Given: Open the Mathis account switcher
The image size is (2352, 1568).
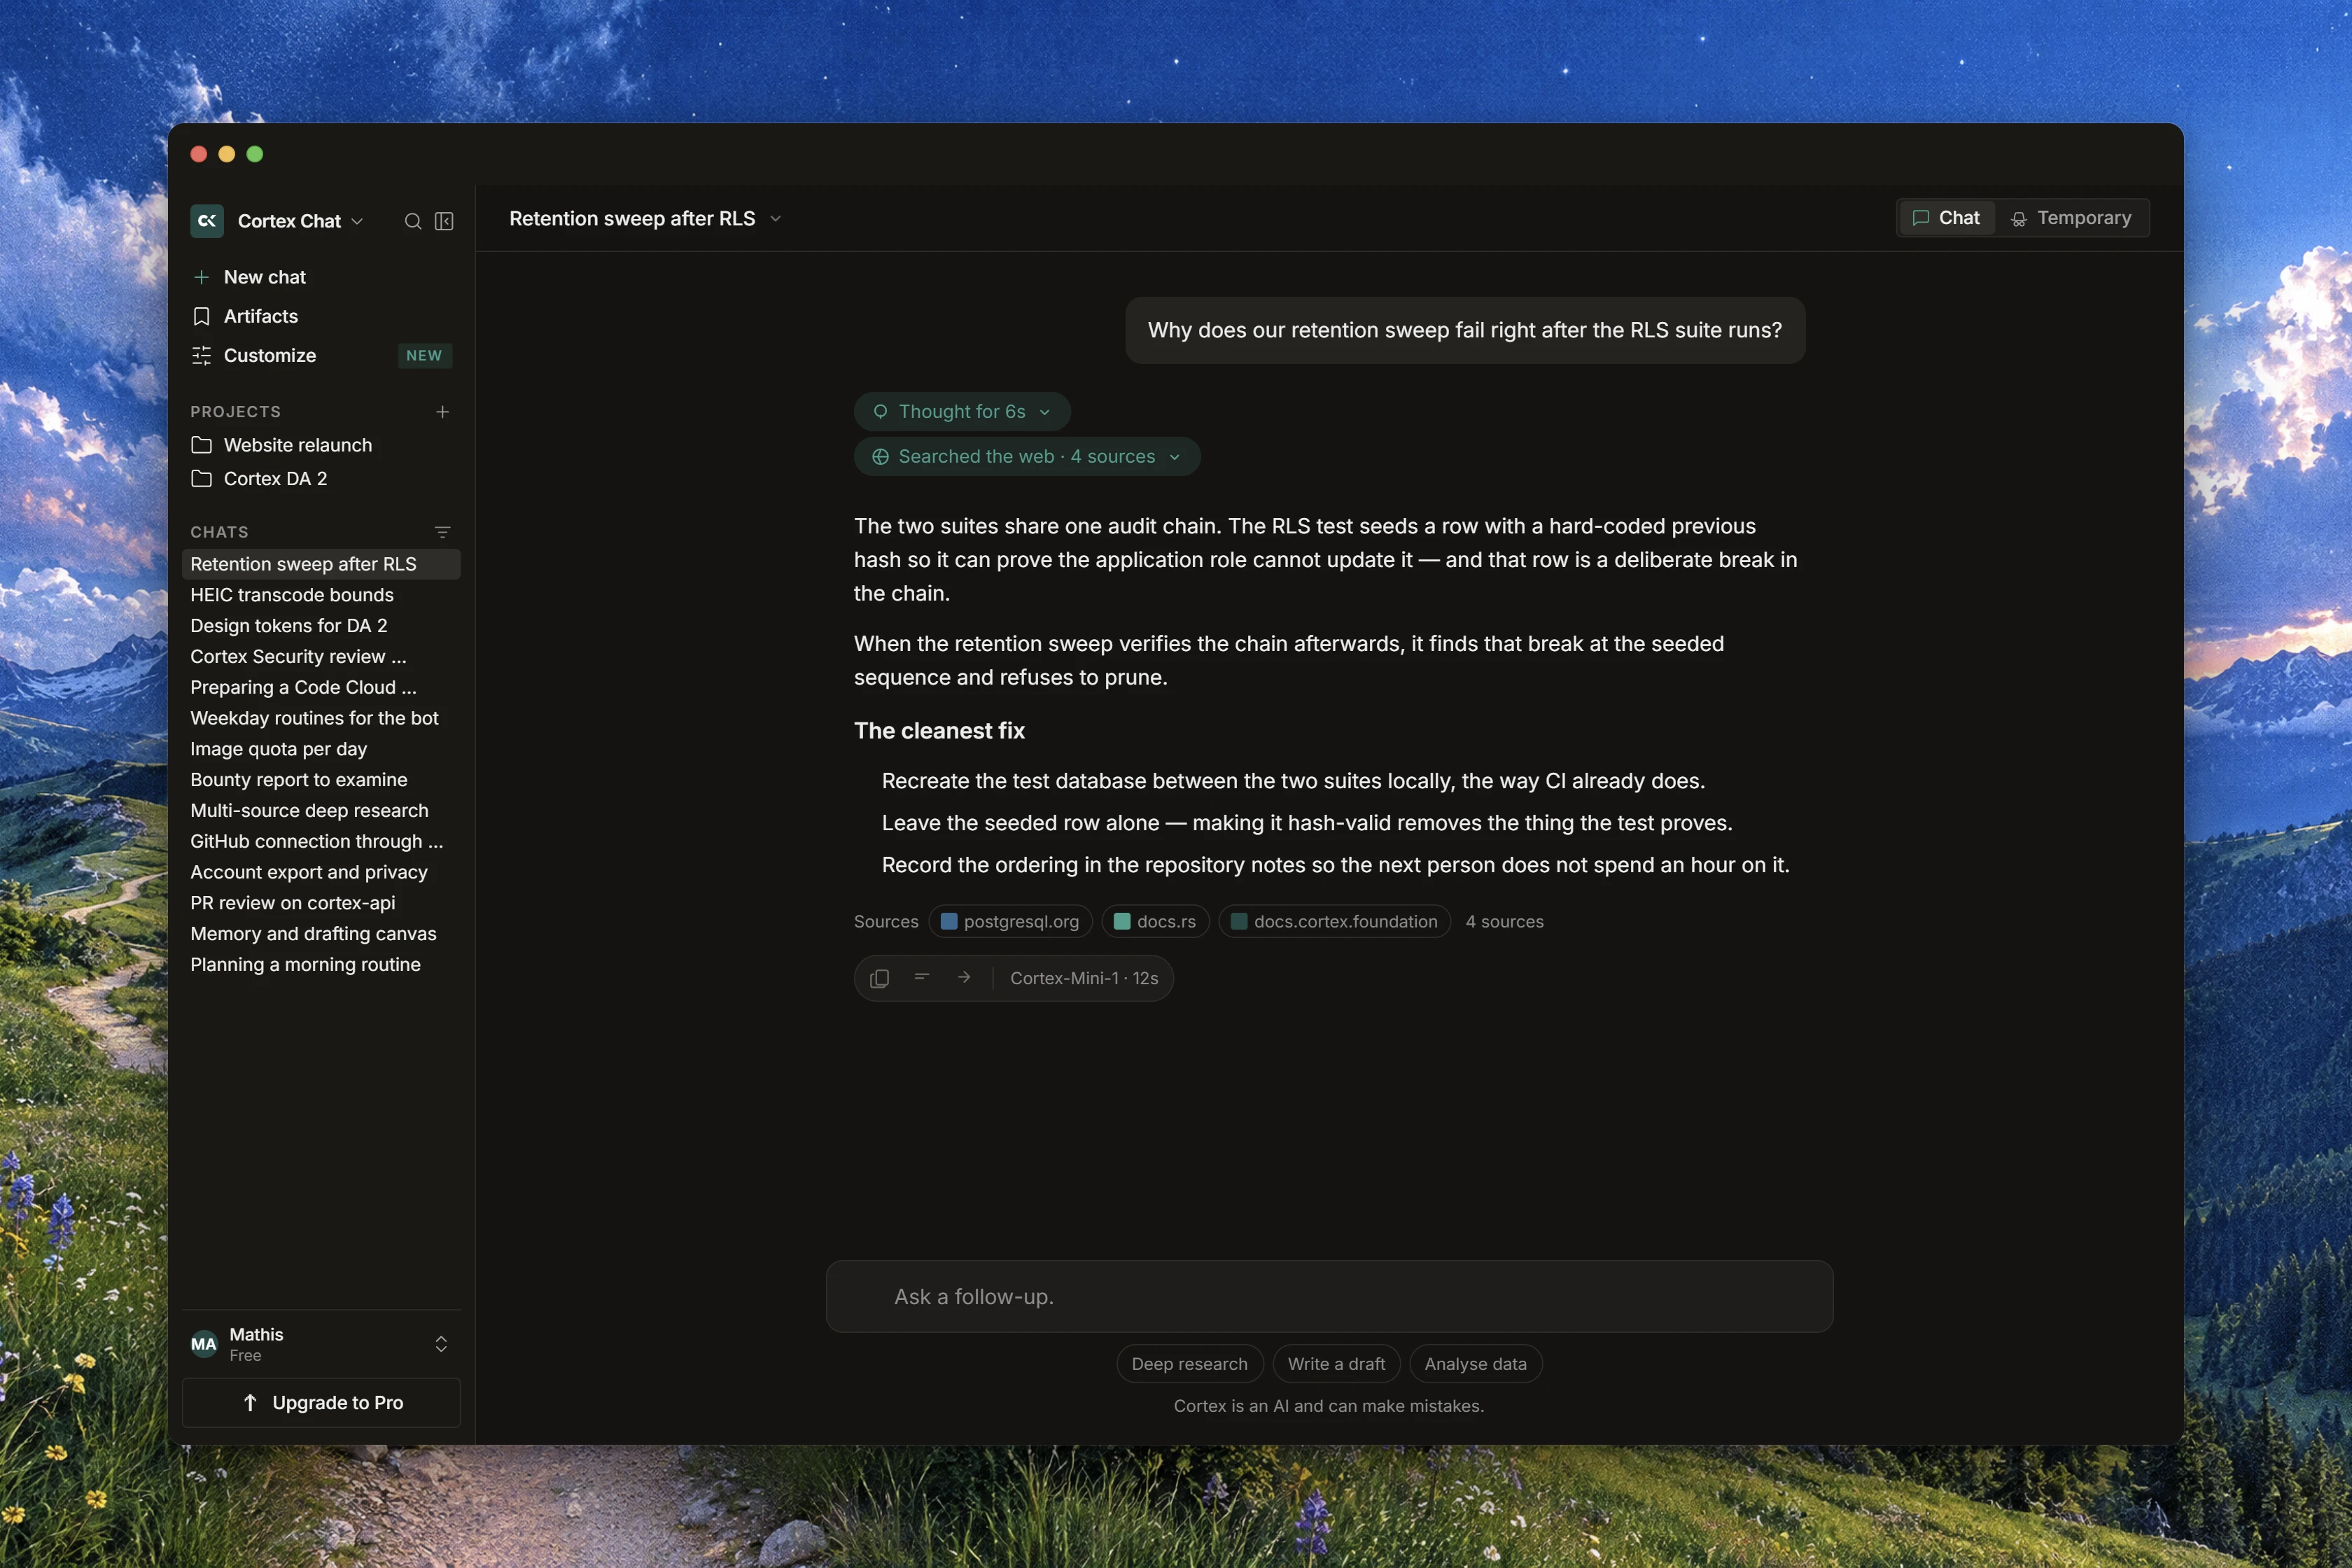Looking at the screenshot, I should (x=321, y=1344).
